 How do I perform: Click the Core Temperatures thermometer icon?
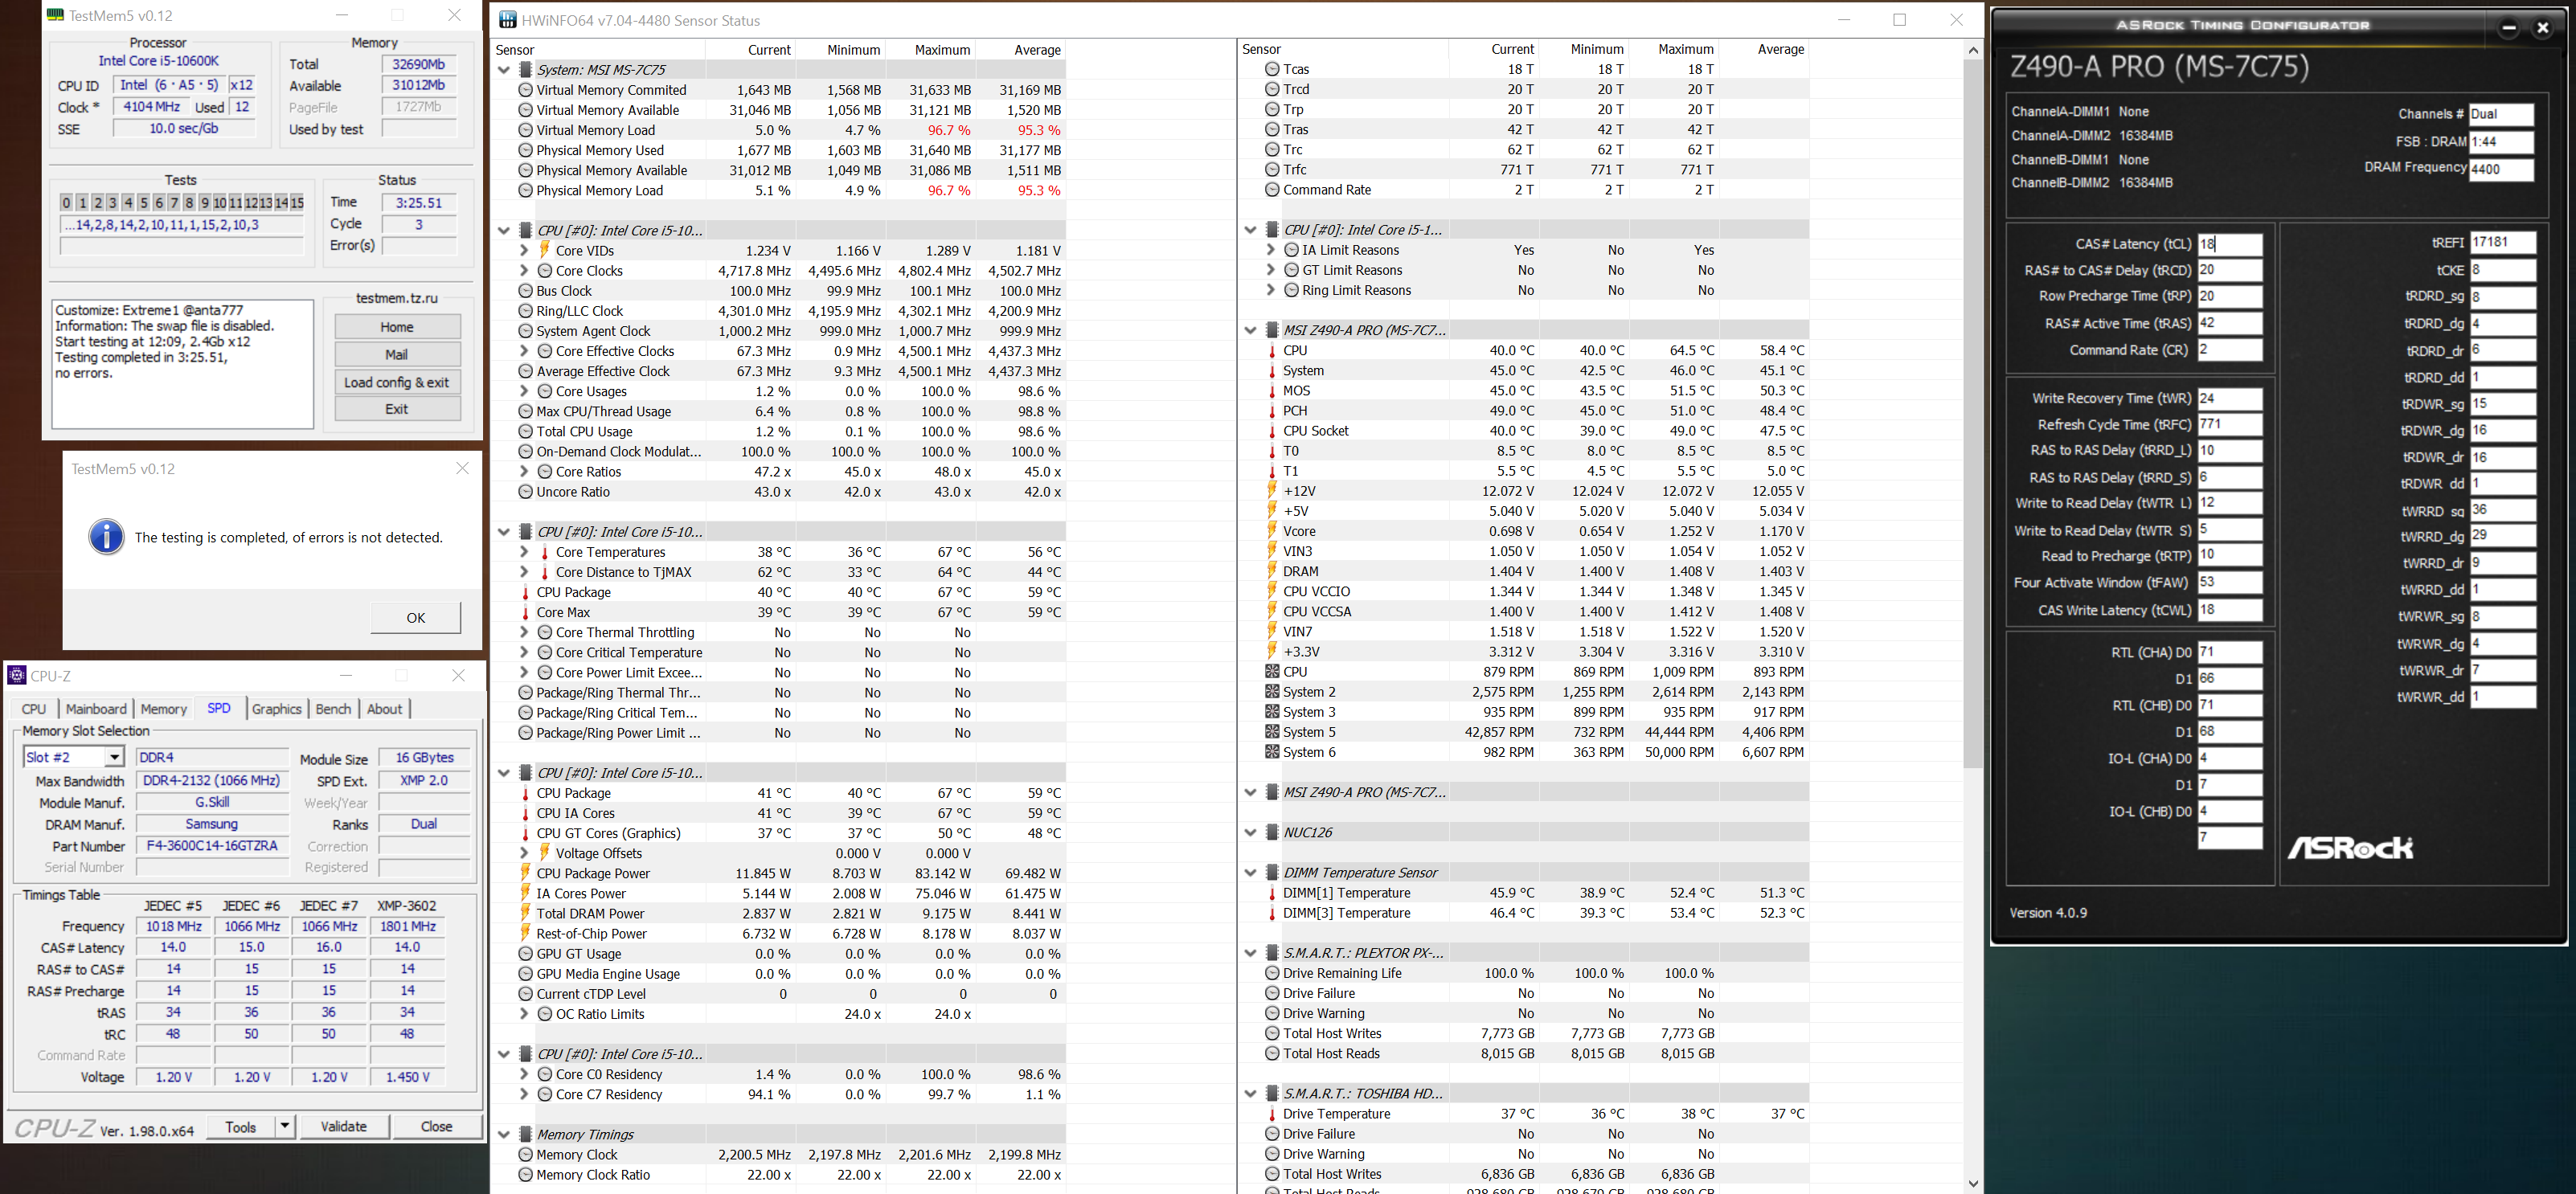[544, 552]
